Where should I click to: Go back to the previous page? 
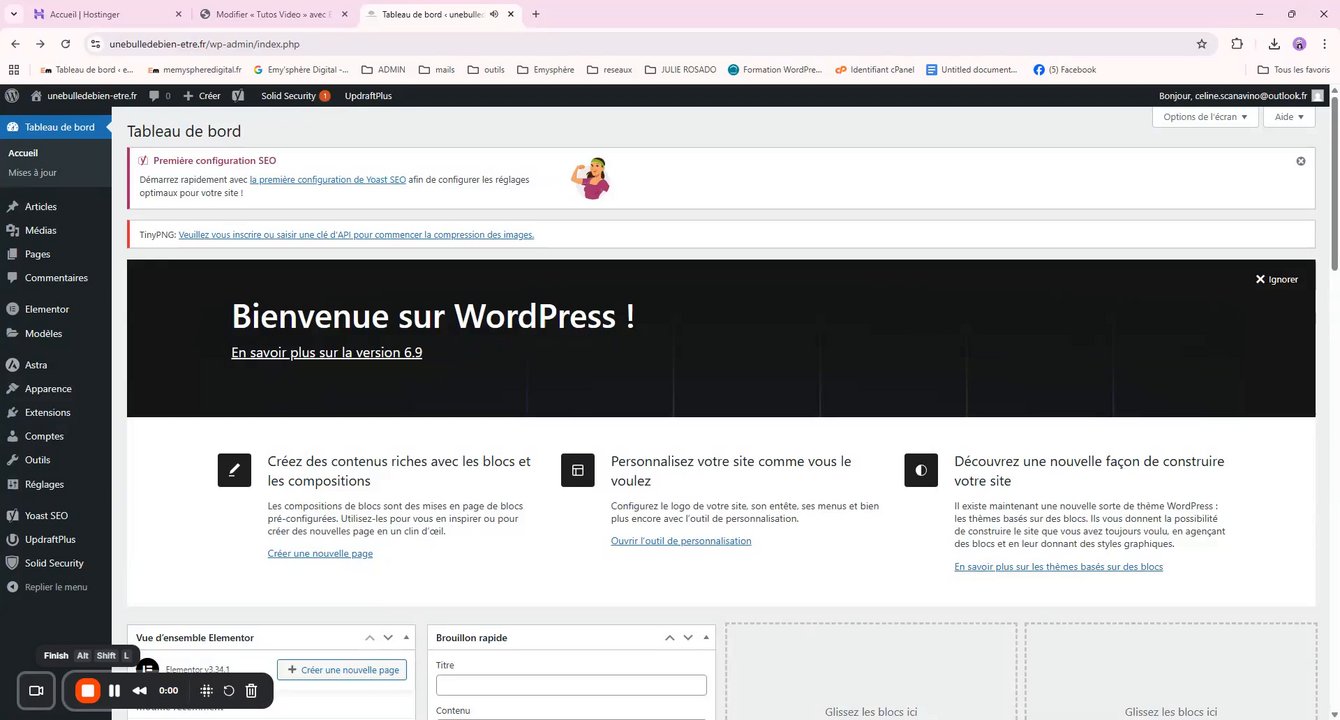[x=15, y=44]
